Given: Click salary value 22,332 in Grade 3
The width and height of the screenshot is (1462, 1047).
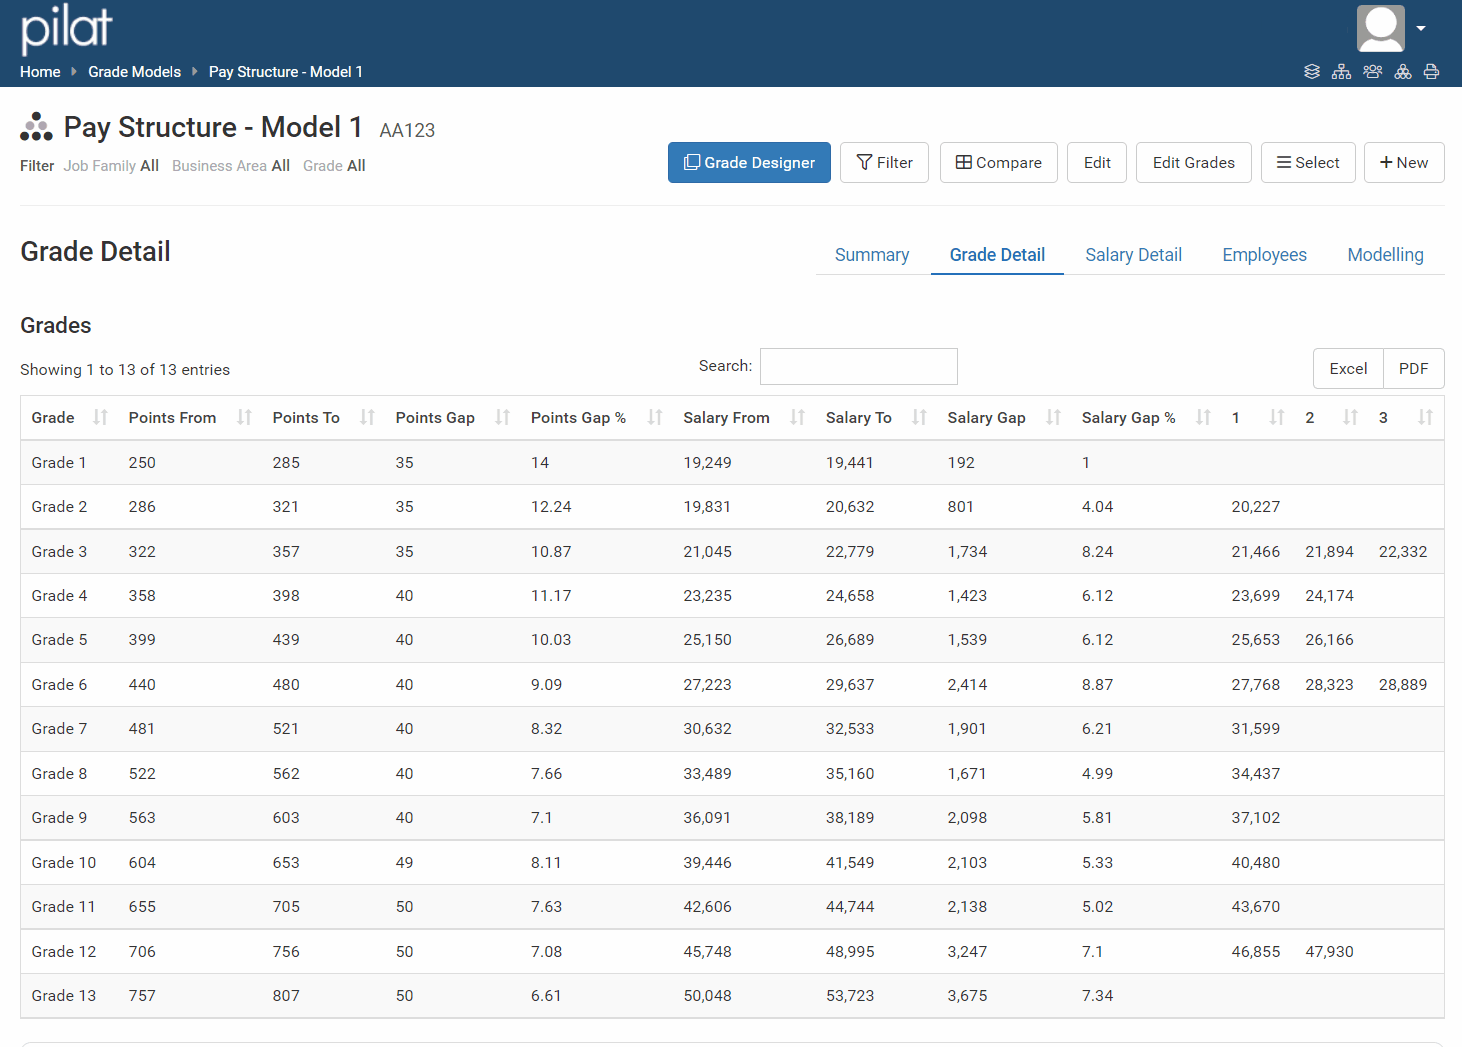Looking at the screenshot, I should click(1403, 552).
